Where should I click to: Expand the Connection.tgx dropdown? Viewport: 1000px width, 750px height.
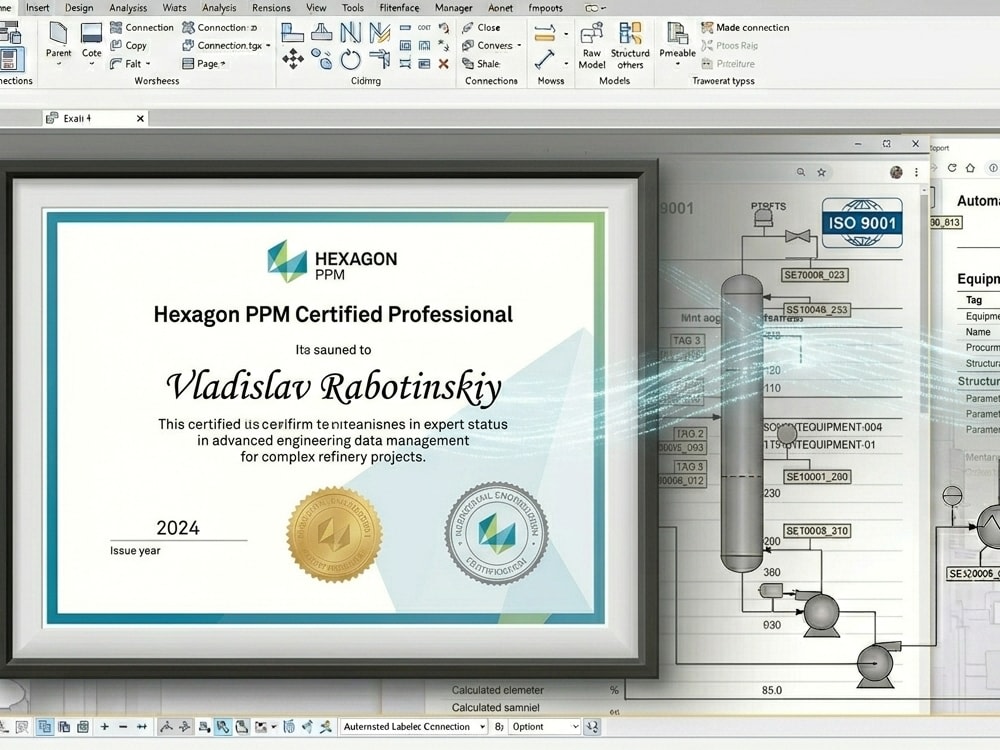[x=268, y=46]
